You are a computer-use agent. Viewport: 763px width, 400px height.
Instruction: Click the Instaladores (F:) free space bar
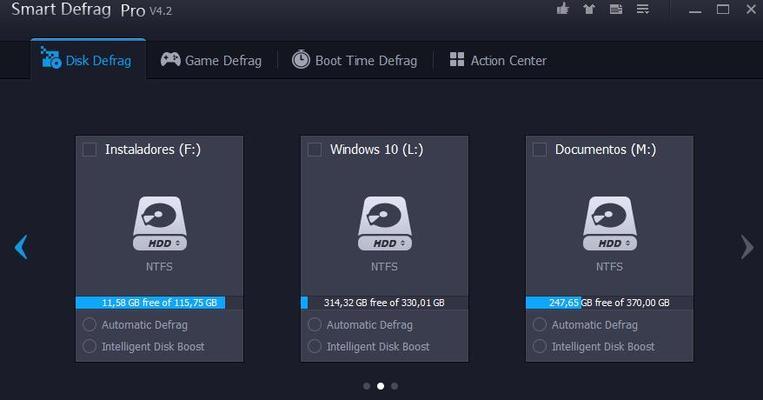(159, 303)
